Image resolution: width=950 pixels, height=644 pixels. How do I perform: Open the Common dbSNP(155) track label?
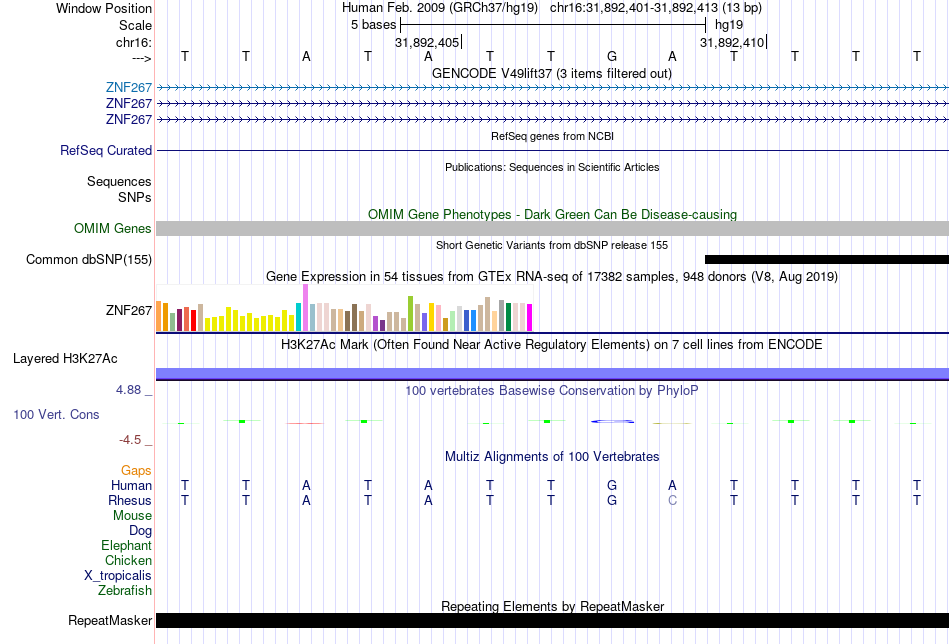click(89, 259)
